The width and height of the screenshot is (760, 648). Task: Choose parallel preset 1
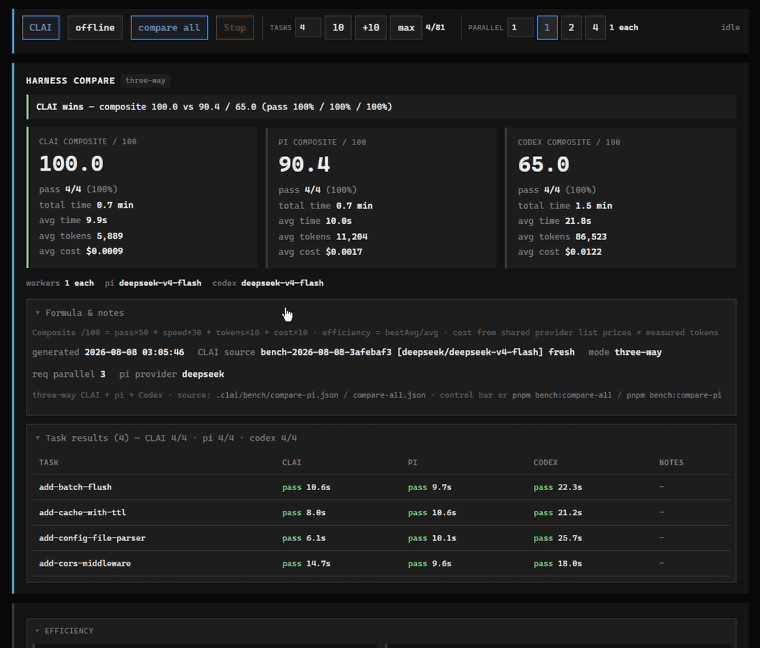(547, 28)
